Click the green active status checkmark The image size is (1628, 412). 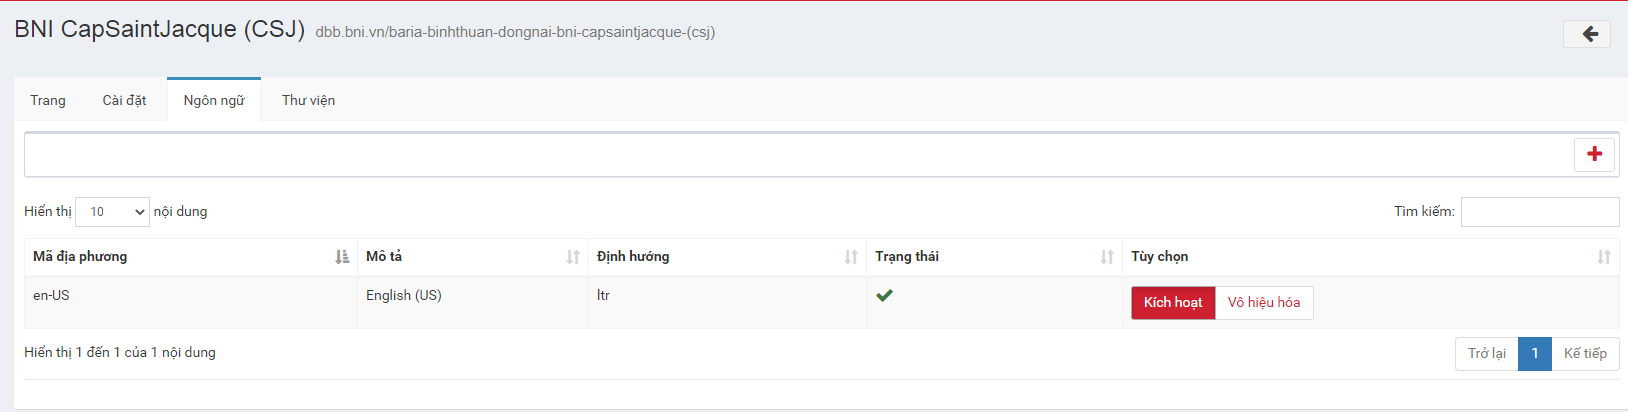[x=884, y=295]
